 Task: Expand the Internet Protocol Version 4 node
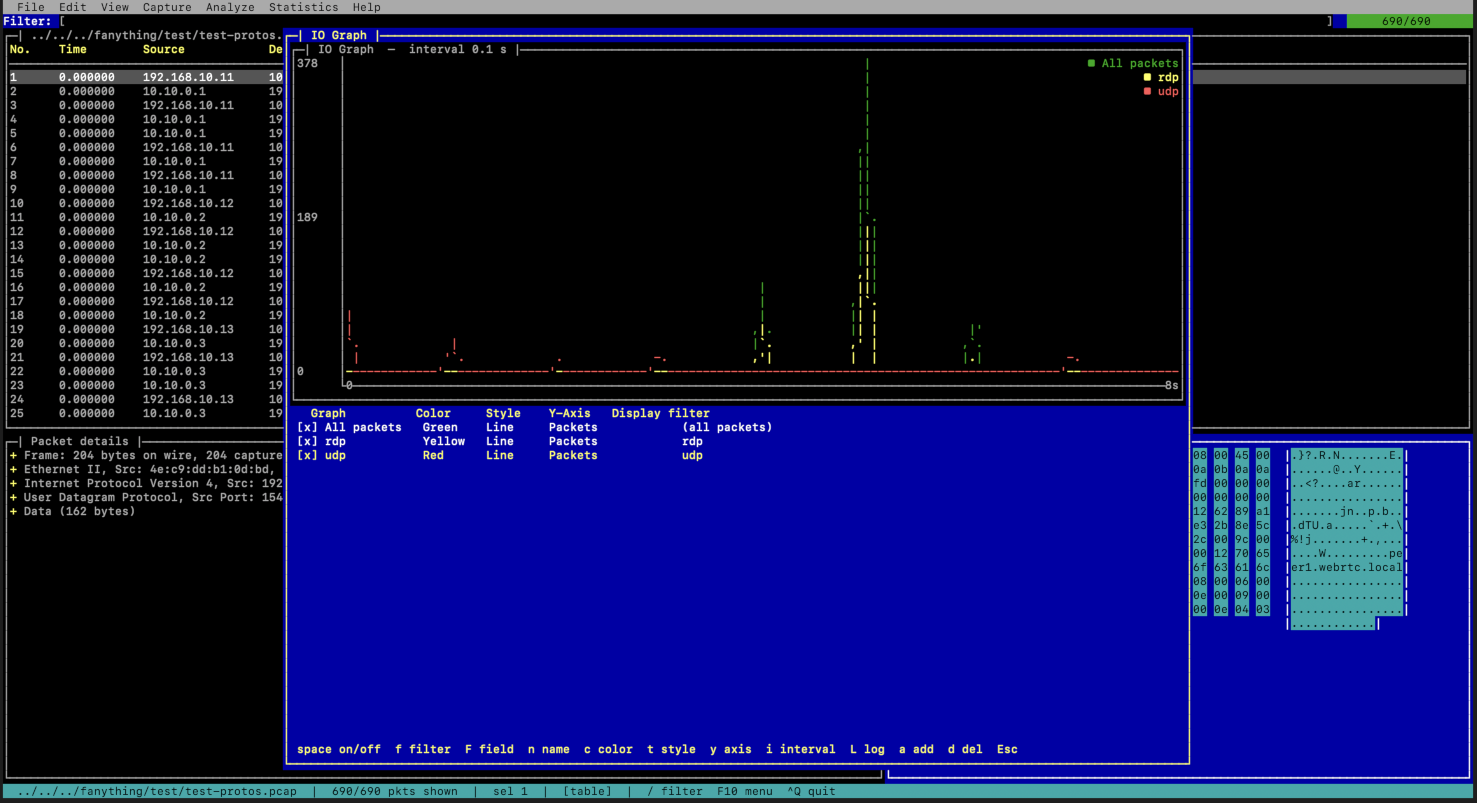click(x=14, y=483)
